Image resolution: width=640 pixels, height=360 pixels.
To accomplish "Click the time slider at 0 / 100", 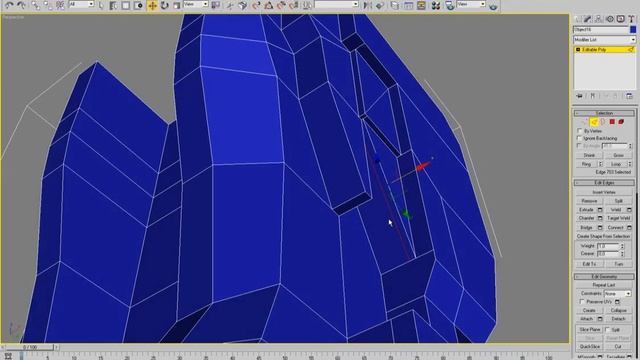I will click(30, 347).
